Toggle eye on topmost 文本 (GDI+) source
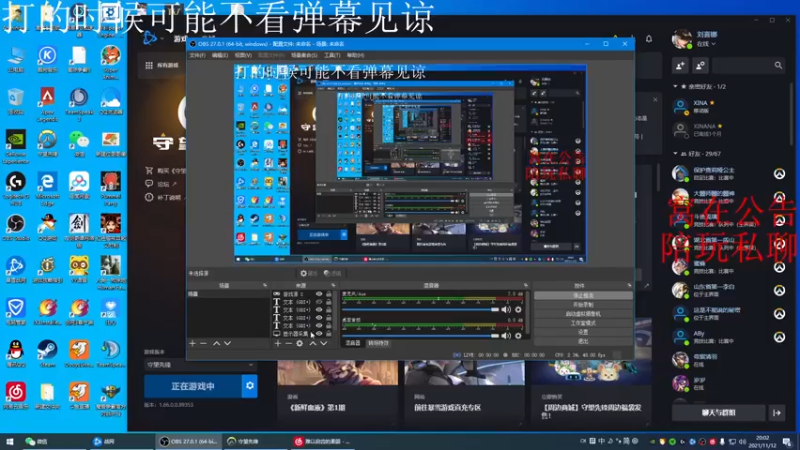800x450 pixels. coord(319,302)
